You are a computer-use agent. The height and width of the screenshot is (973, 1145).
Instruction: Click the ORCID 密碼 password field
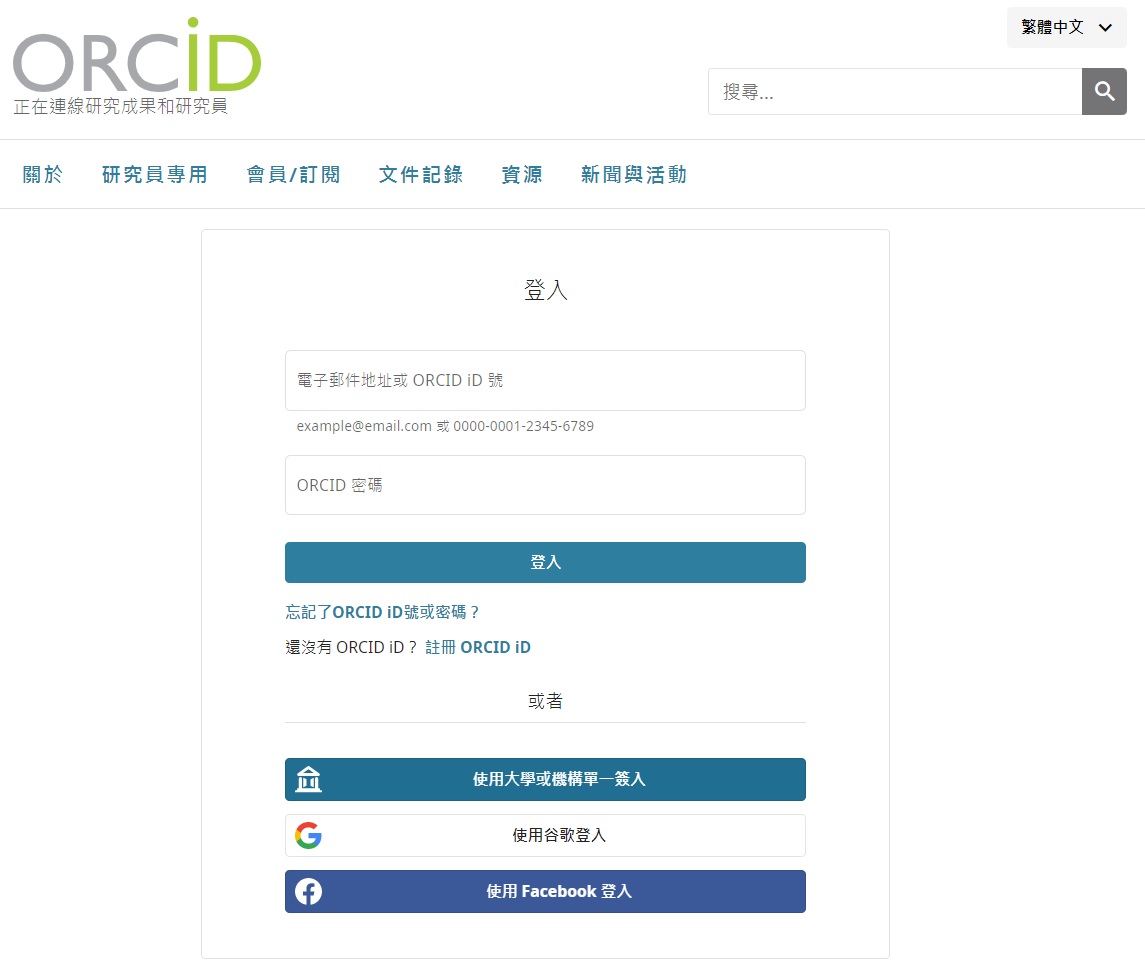coord(545,485)
